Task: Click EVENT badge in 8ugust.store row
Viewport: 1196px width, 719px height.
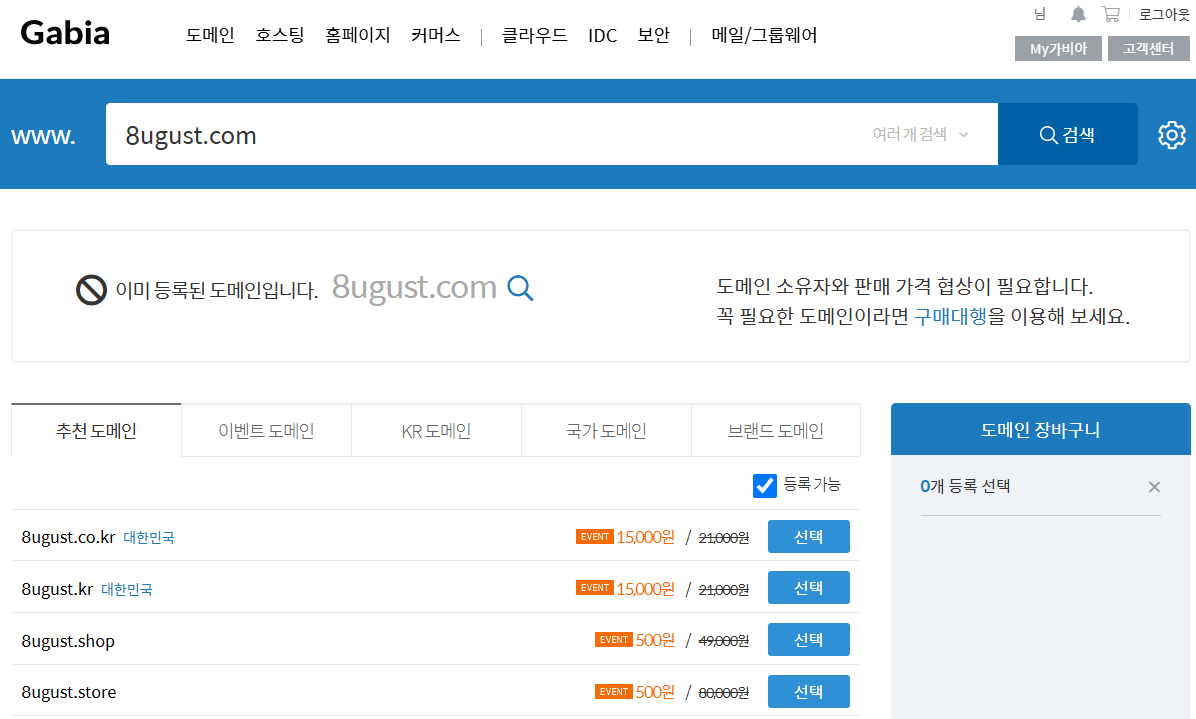Action: pos(613,692)
